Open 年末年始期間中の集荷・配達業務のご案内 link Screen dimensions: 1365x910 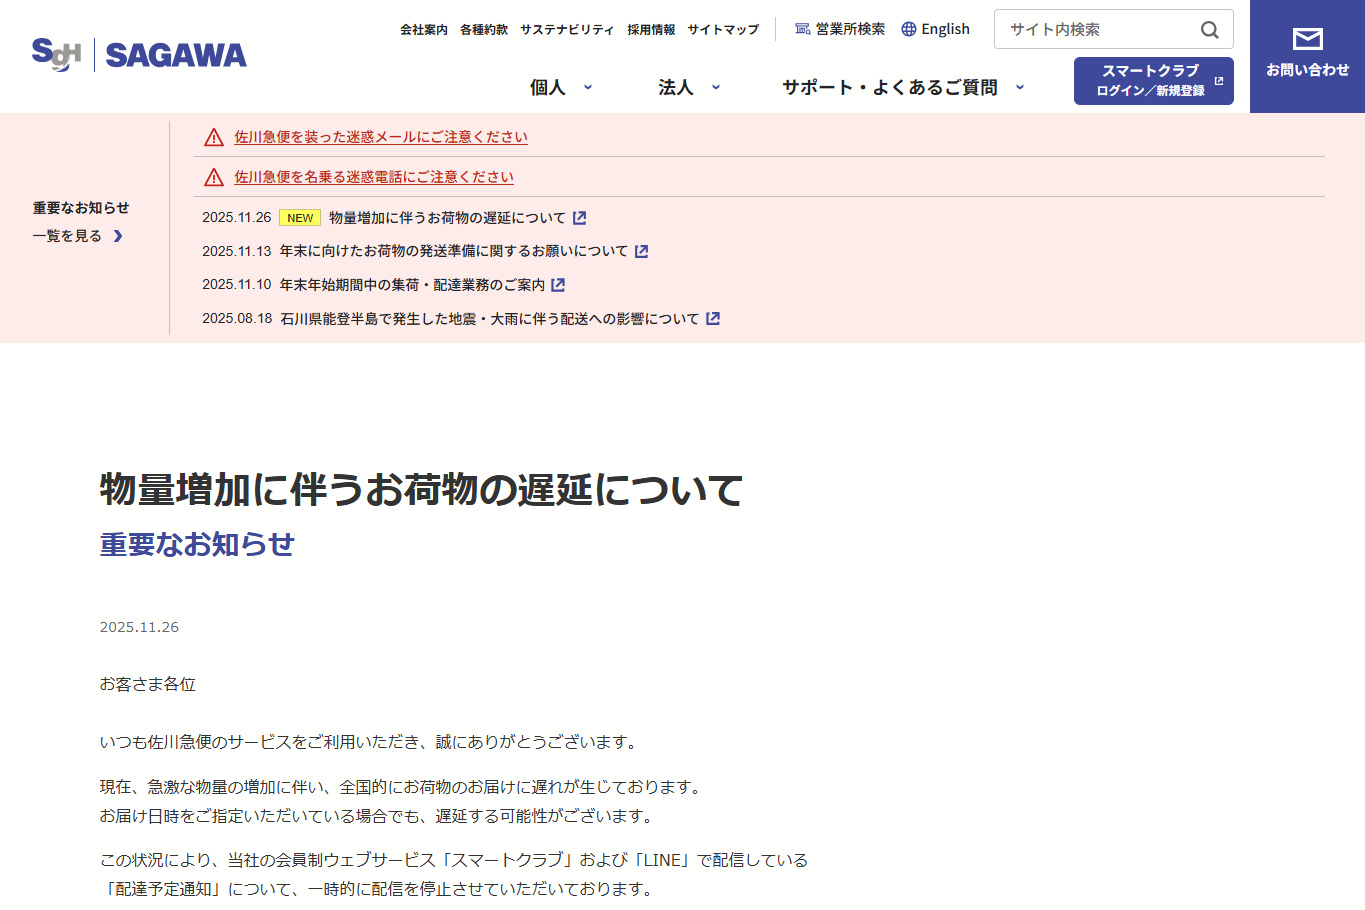[x=412, y=285]
